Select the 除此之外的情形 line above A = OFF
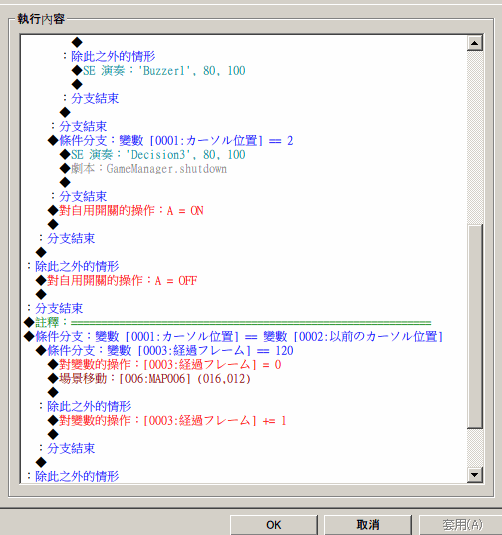 click(73, 266)
